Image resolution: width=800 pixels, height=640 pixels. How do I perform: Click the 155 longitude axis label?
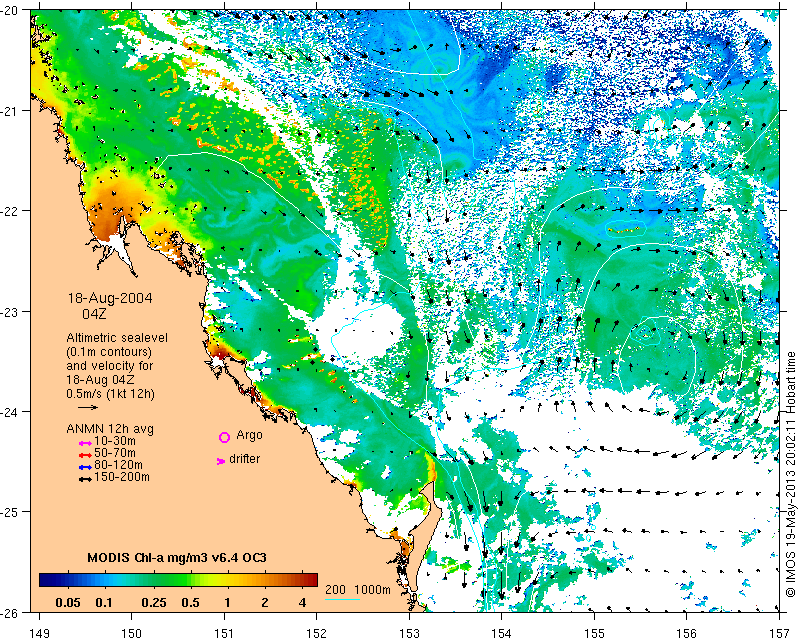[x=594, y=633]
